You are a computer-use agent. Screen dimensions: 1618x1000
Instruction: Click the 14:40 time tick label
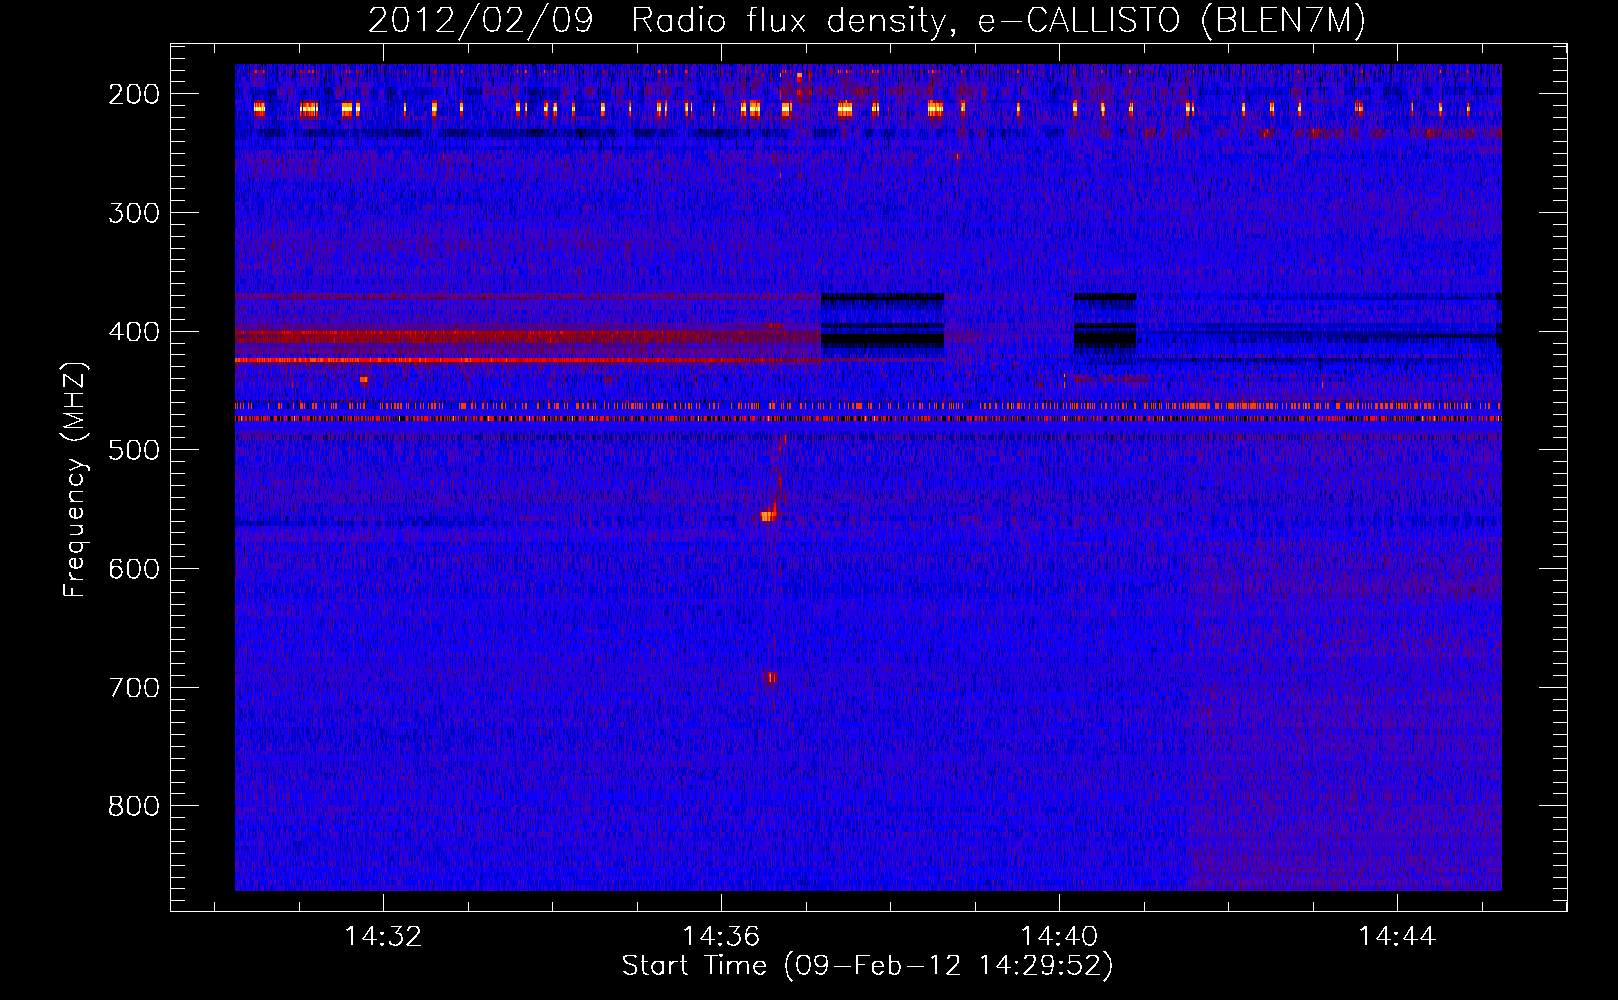coord(1059,936)
